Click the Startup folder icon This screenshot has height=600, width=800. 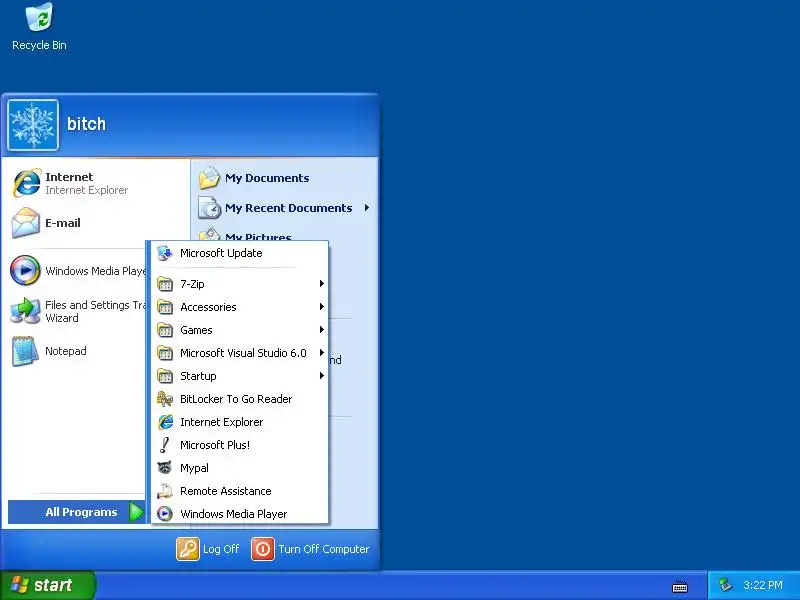(x=165, y=376)
